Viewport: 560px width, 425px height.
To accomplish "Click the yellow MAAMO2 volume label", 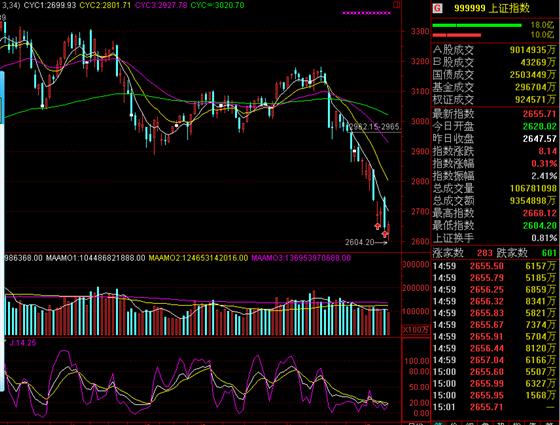I will pyautogui.click(x=198, y=258).
